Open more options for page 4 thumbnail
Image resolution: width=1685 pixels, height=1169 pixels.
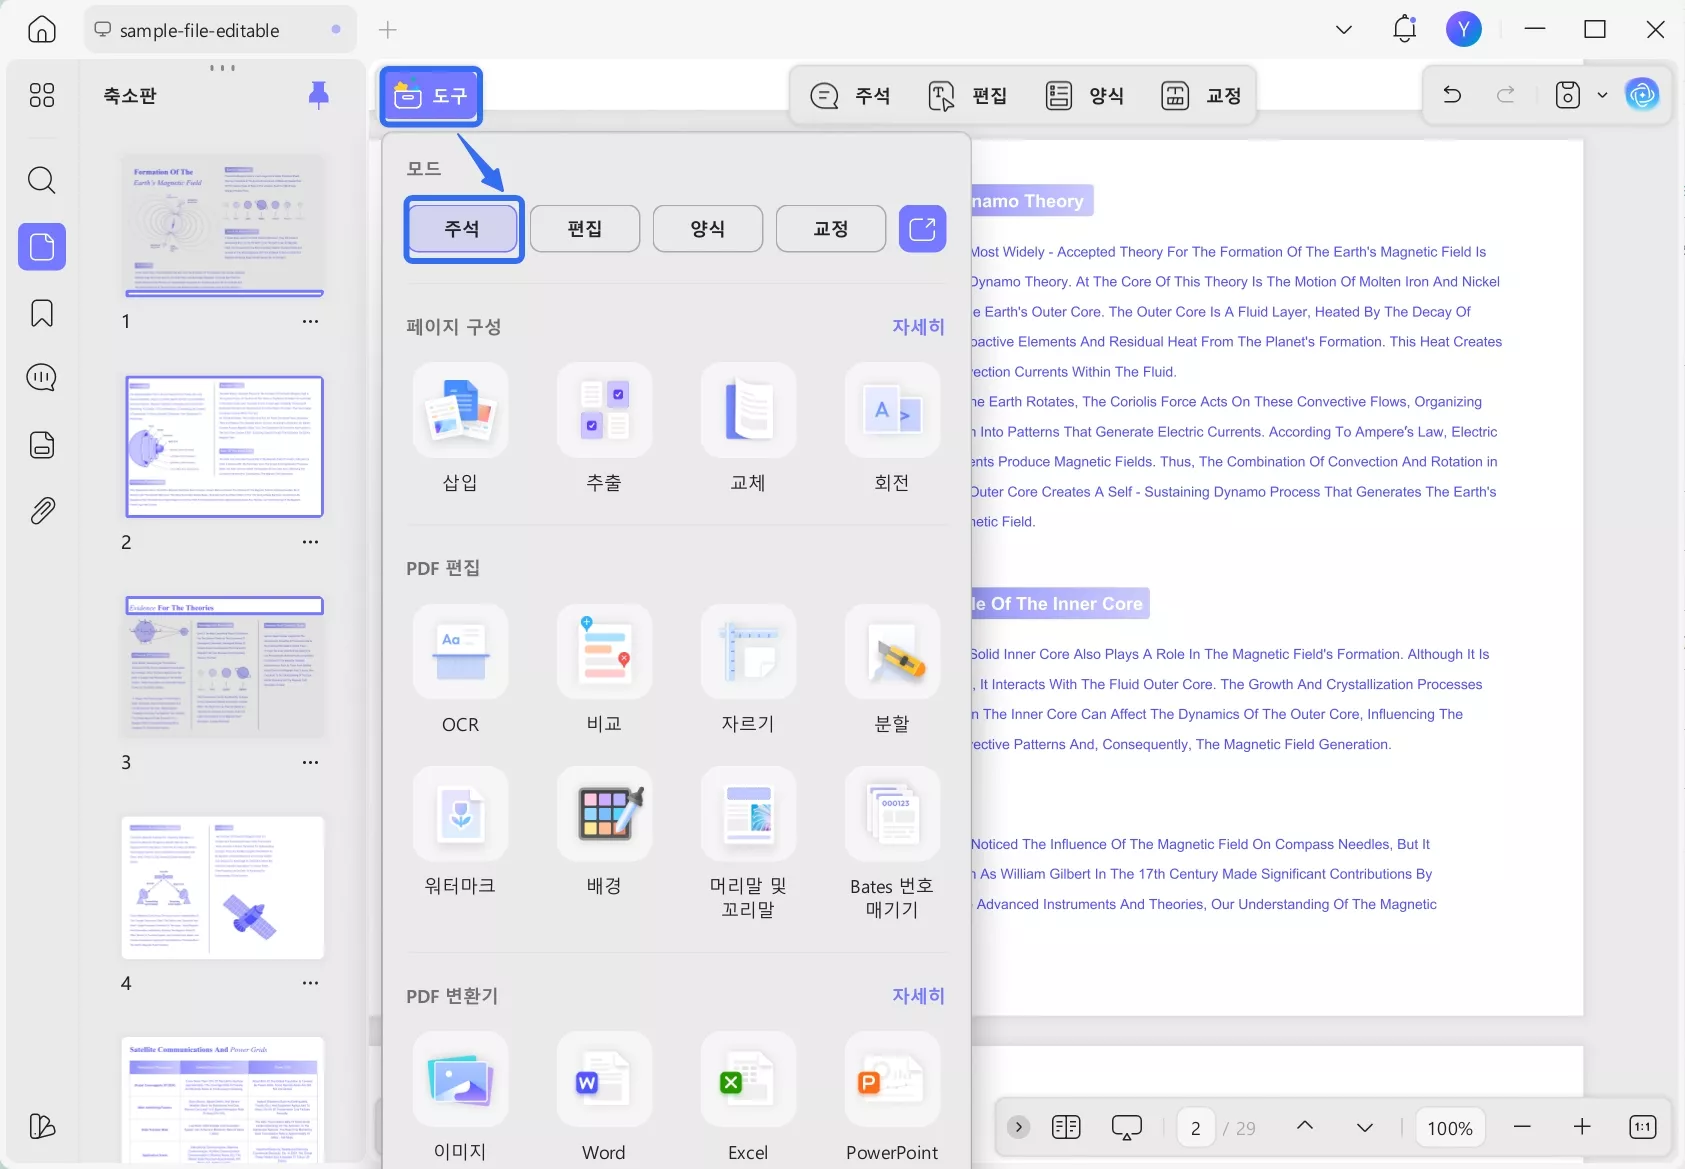[311, 983]
